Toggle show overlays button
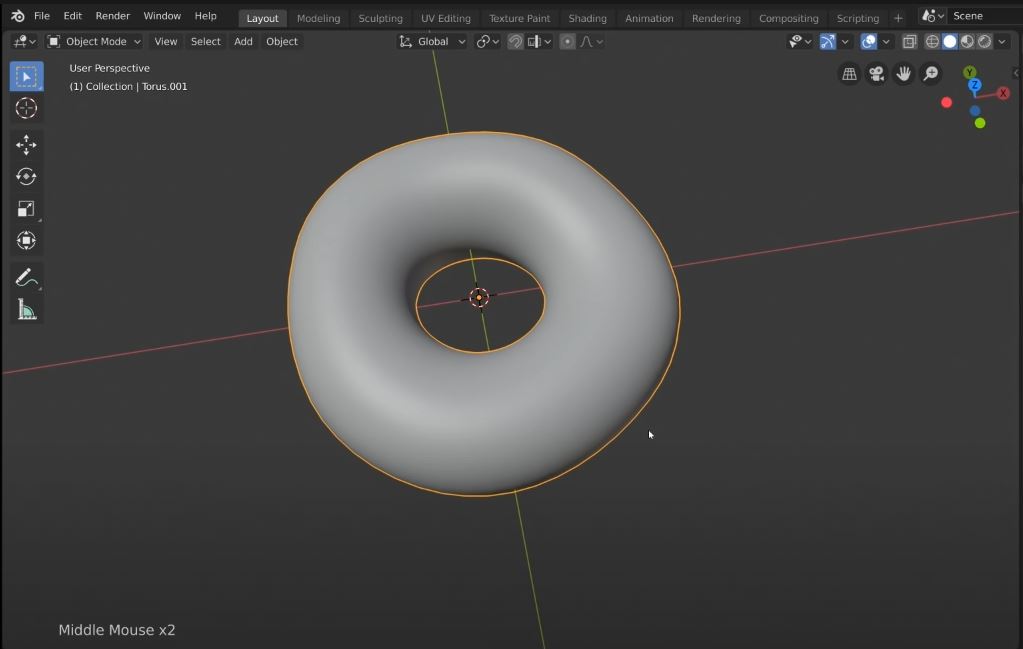1023x649 pixels. pos(868,42)
